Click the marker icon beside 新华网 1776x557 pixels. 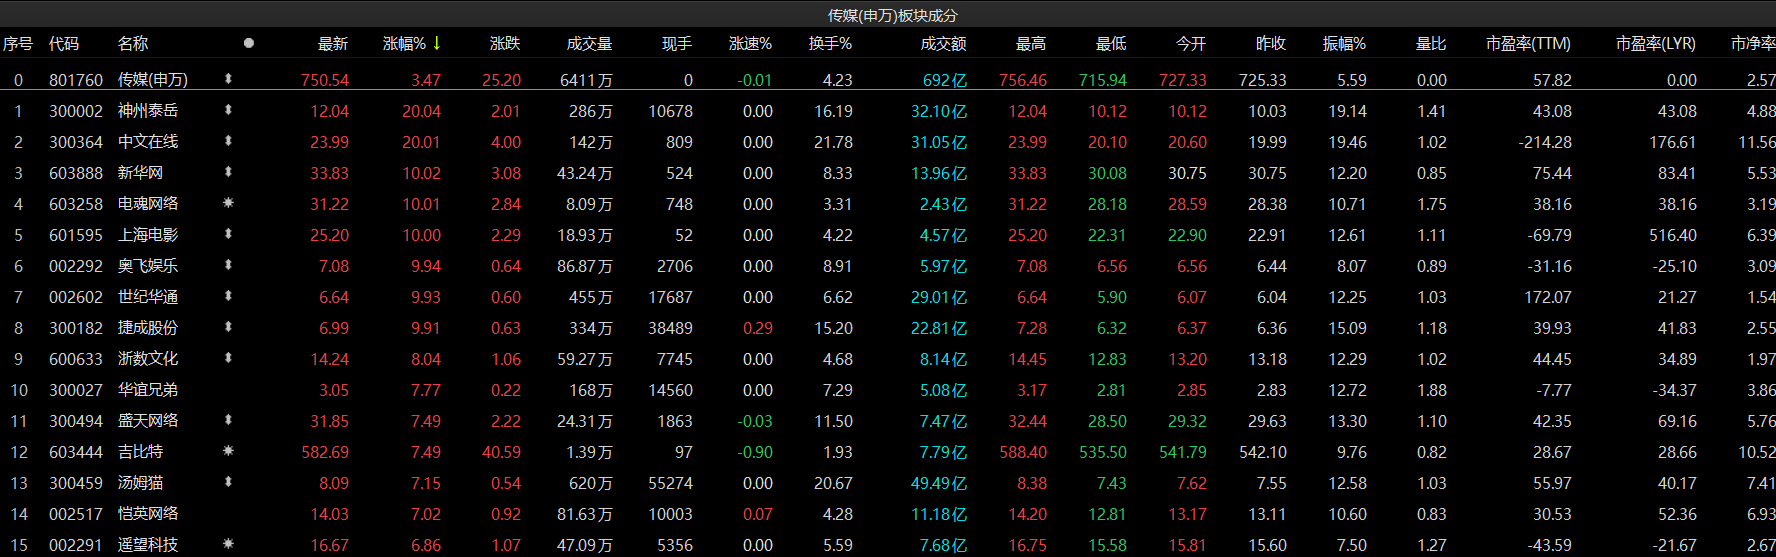(228, 172)
